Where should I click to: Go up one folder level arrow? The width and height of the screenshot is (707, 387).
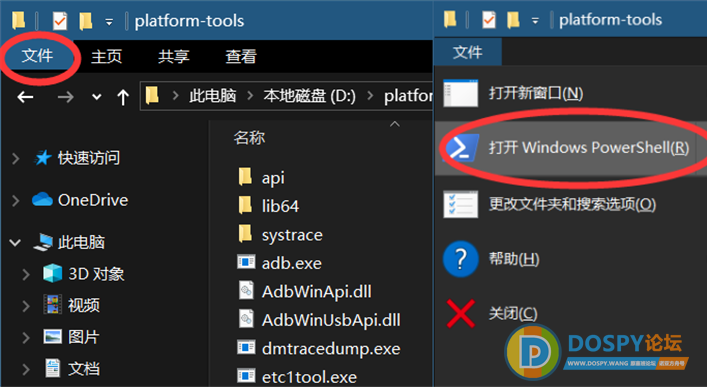pos(123,97)
